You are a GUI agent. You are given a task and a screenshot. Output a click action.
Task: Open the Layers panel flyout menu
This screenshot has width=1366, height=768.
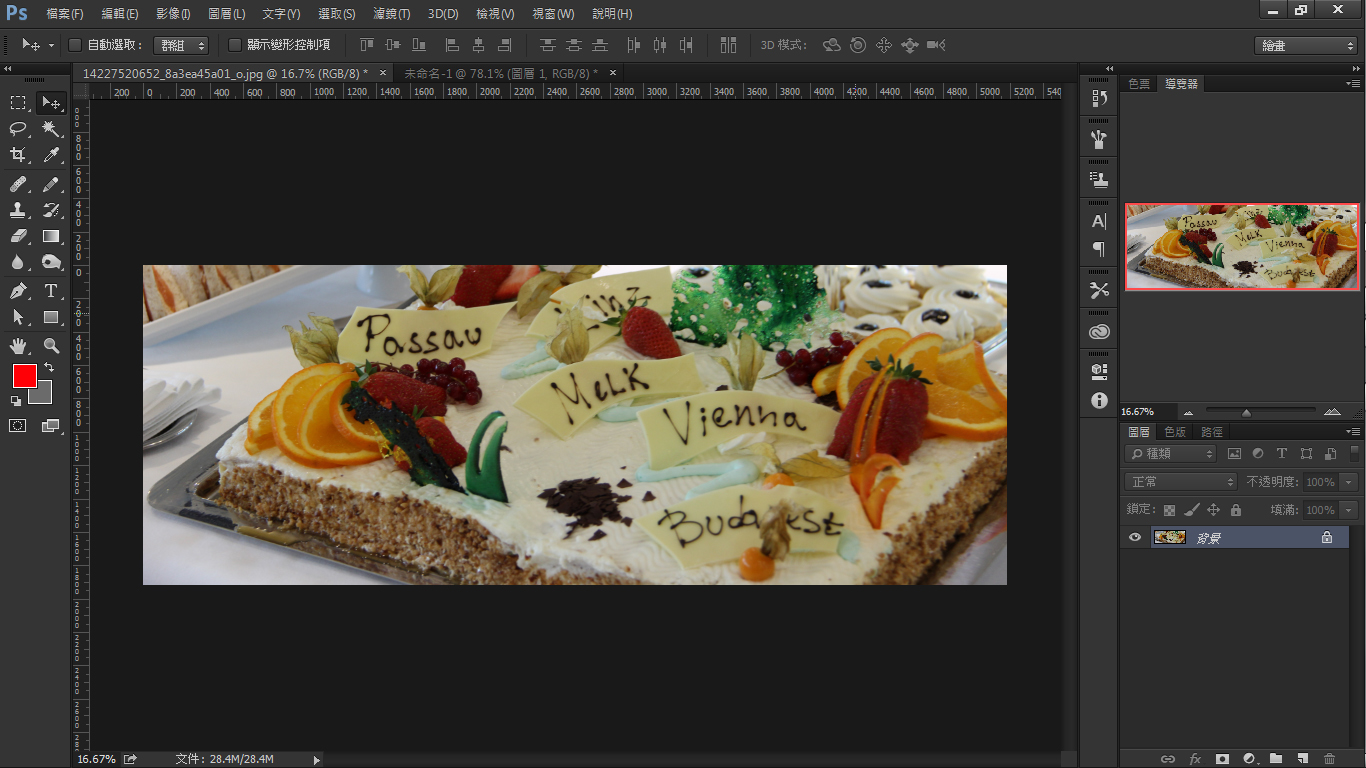[x=1353, y=432]
